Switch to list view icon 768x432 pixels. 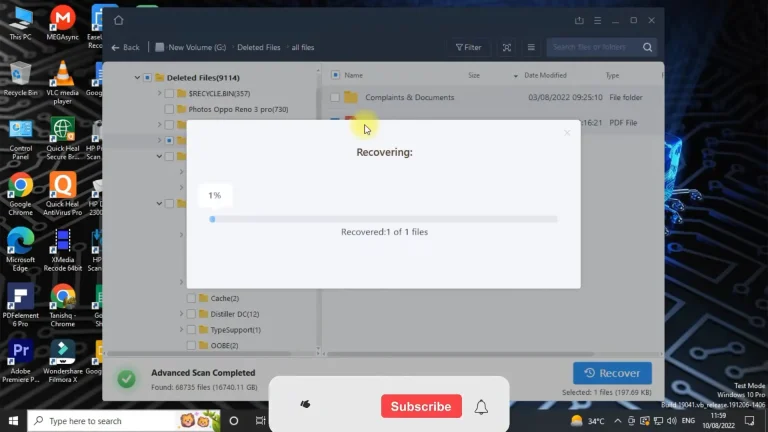tap(531, 48)
